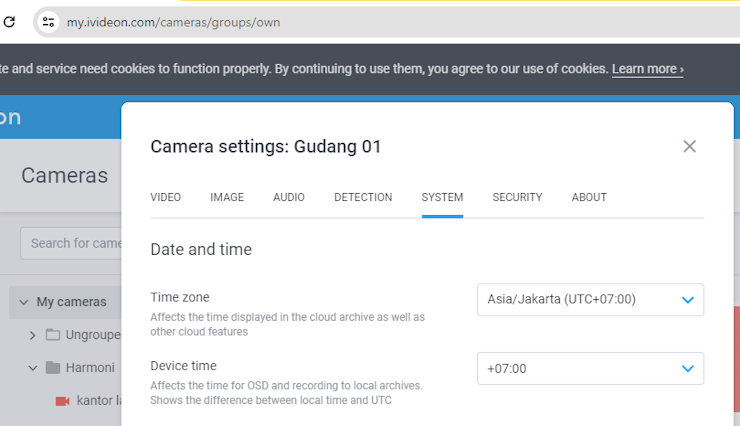Switch to the DETECTION tab
This screenshot has height=426, width=740.
point(363,197)
